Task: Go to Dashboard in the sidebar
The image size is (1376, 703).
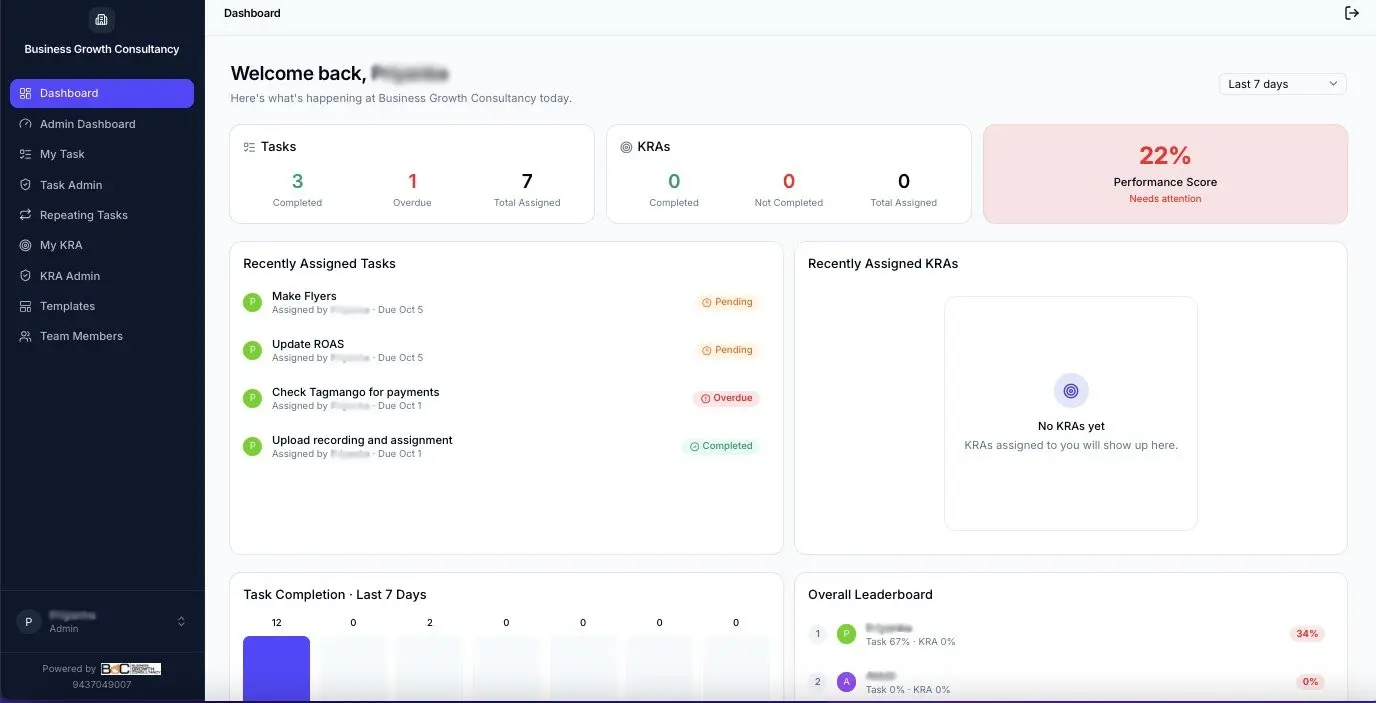Action: coord(102,93)
